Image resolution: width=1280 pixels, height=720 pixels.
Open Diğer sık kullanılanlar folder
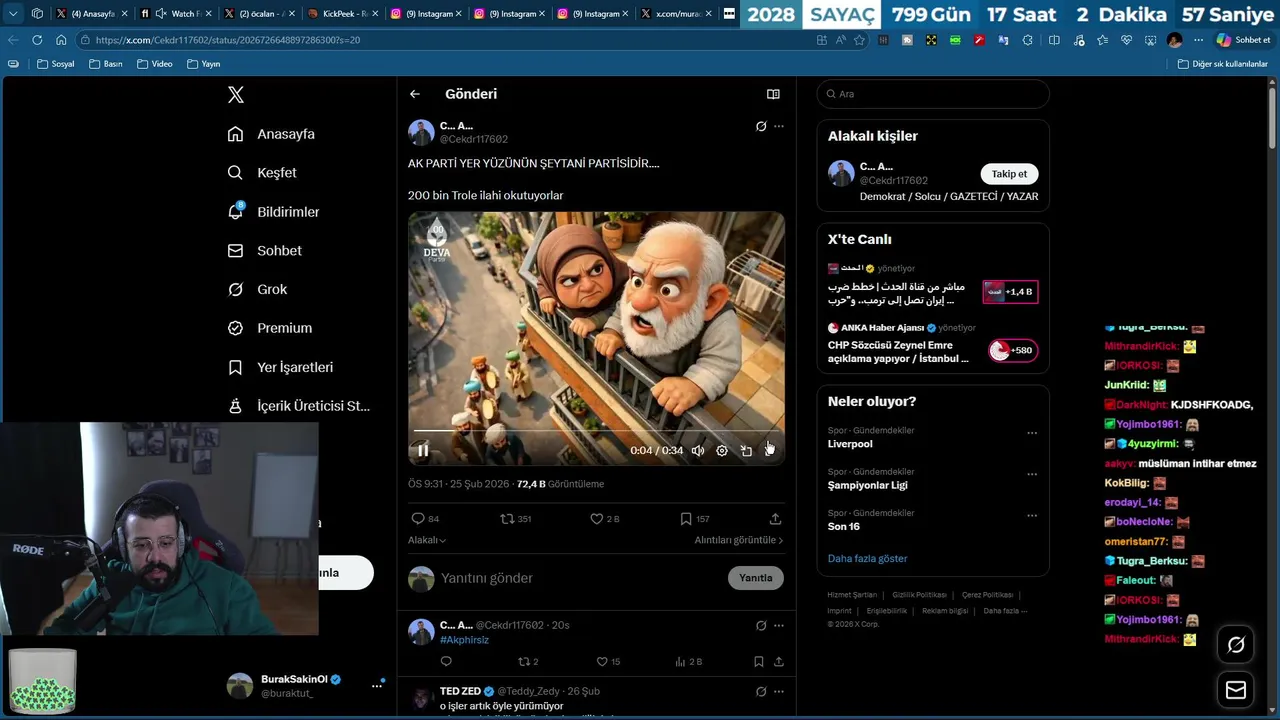[x=1222, y=64]
